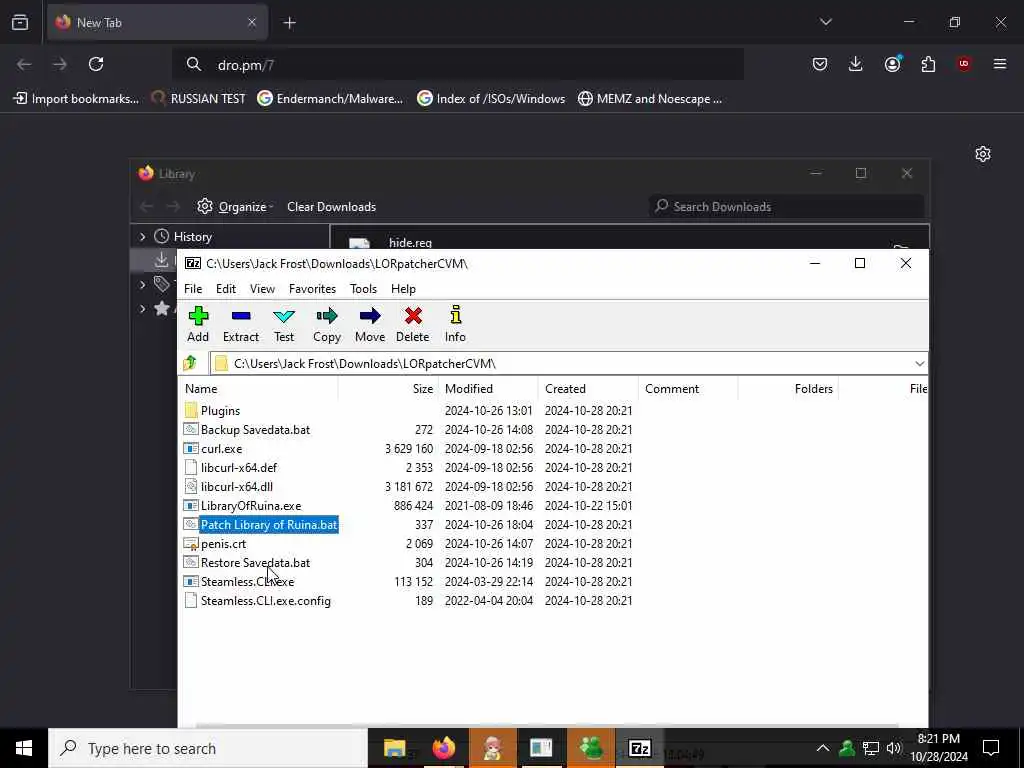Click the Test toolbar icon

point(283,324)
